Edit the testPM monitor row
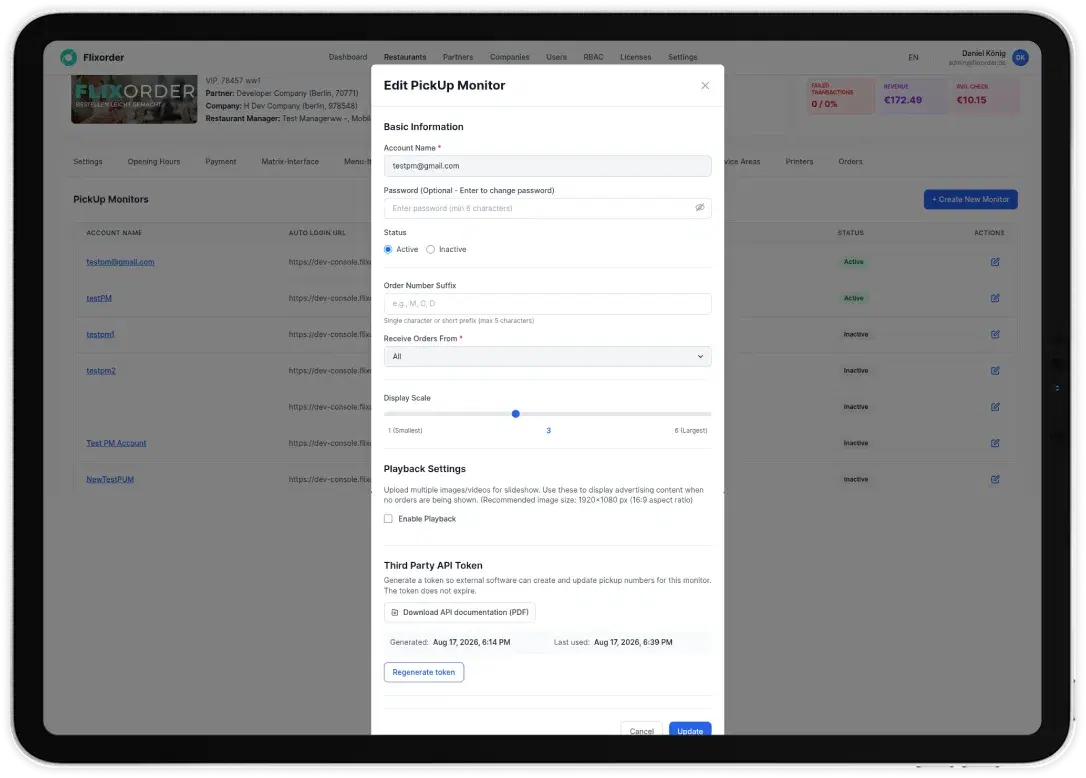This screenshot has height=778, width=1086. [x=995, y=298]
